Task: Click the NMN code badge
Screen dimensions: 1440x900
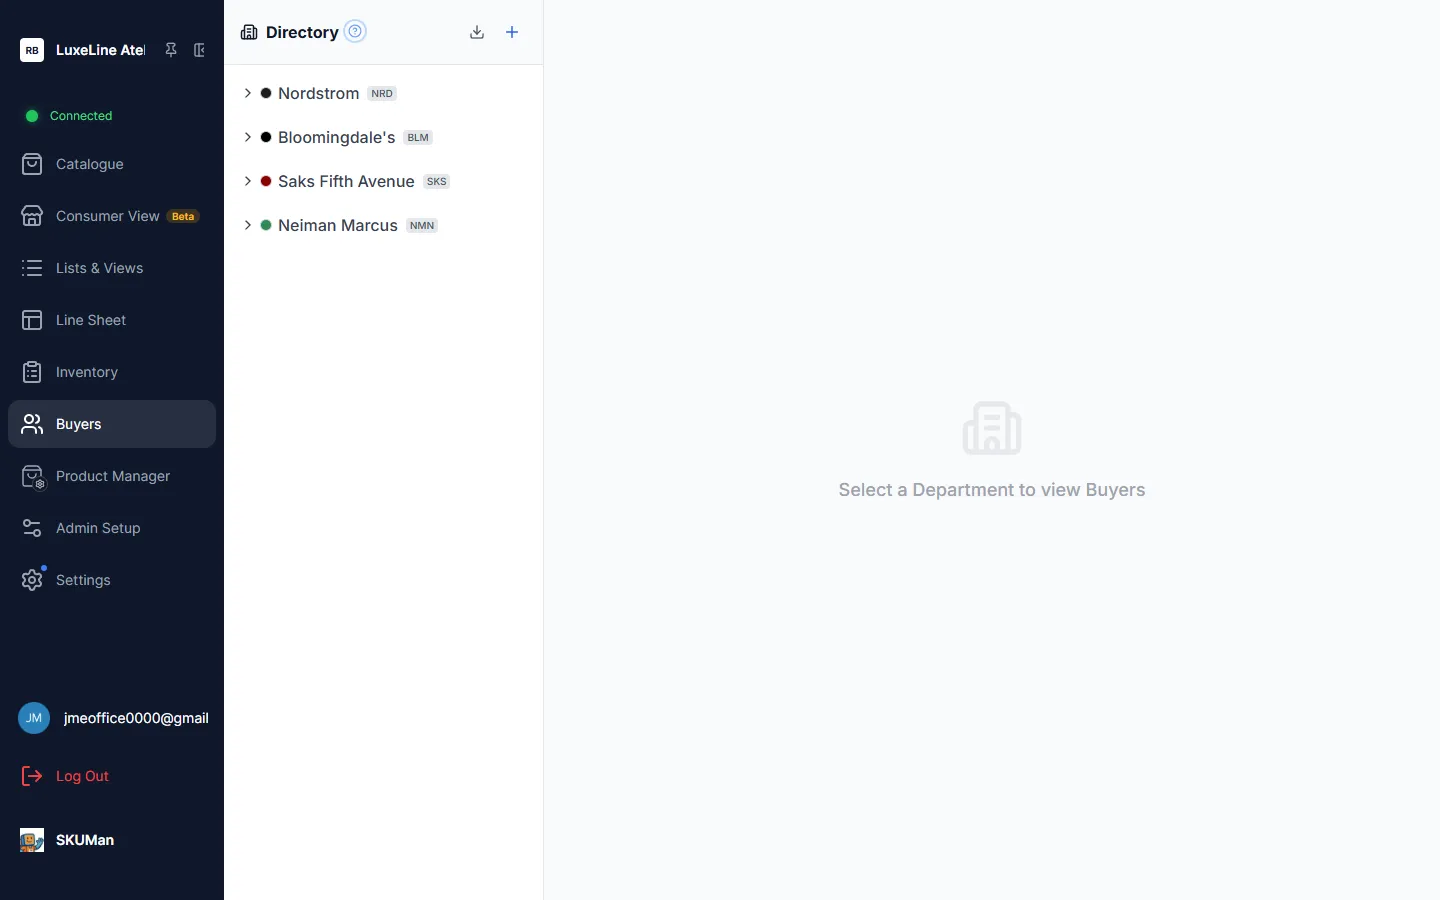Action: point(422,225)
